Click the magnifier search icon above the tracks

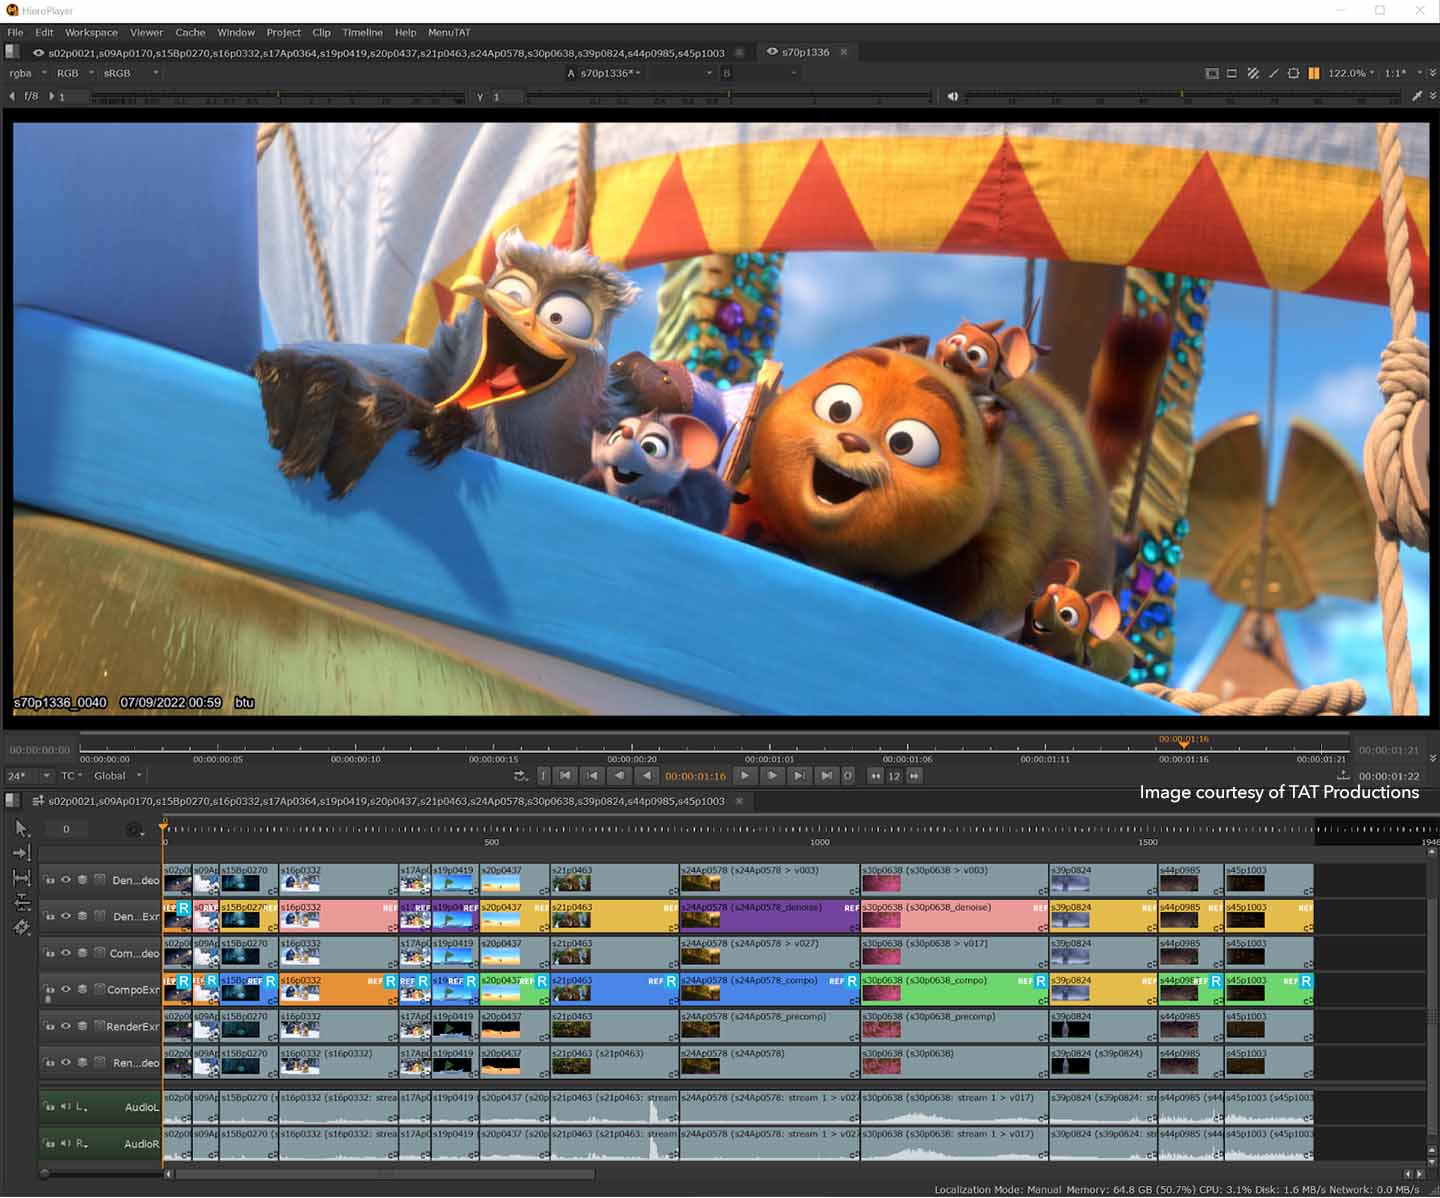click(134, 831)
